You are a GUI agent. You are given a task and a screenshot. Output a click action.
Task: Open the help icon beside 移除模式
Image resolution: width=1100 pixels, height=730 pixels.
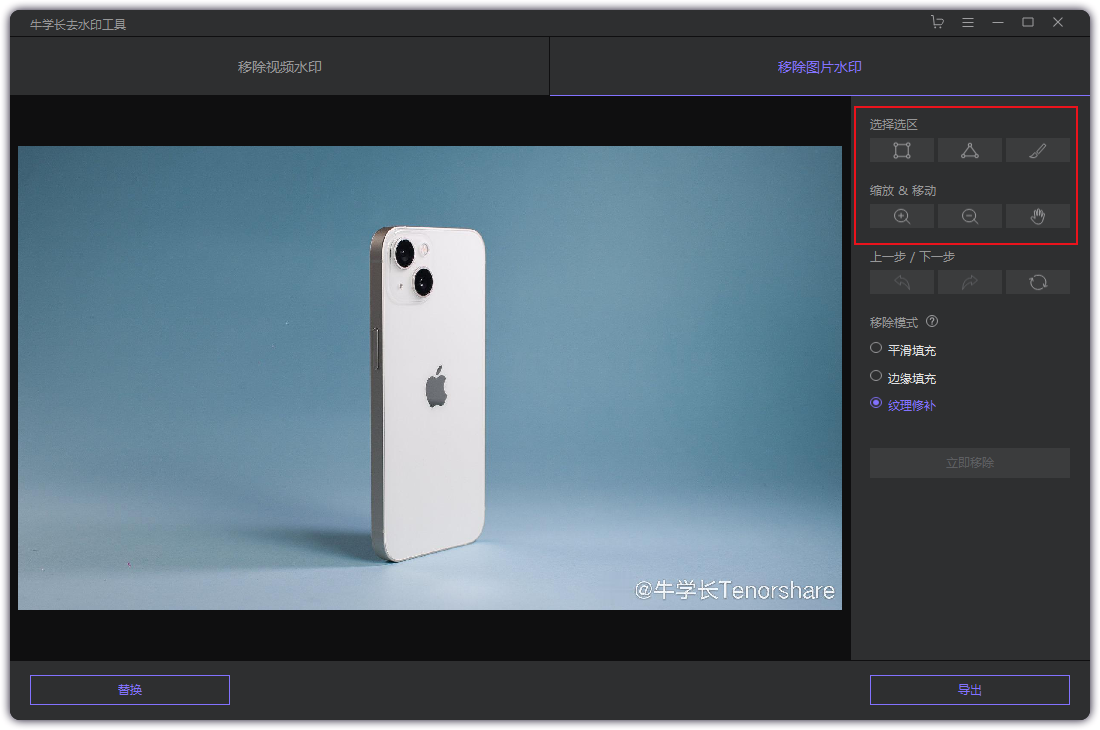click(932, 322)
